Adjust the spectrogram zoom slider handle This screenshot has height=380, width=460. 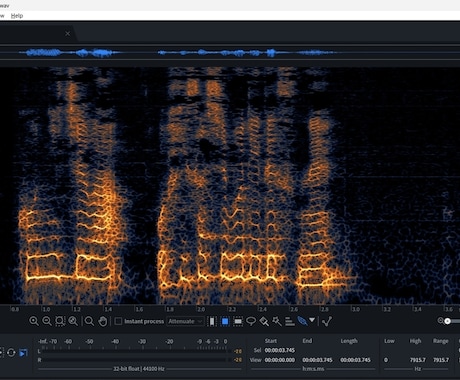447,321
